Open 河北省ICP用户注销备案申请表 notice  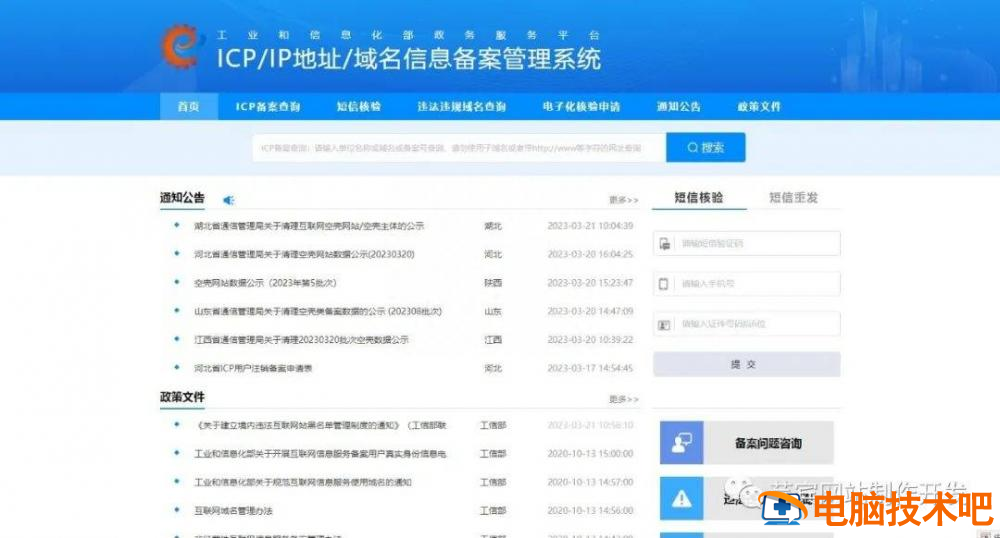pyautogui.click(x=253, y=368)
